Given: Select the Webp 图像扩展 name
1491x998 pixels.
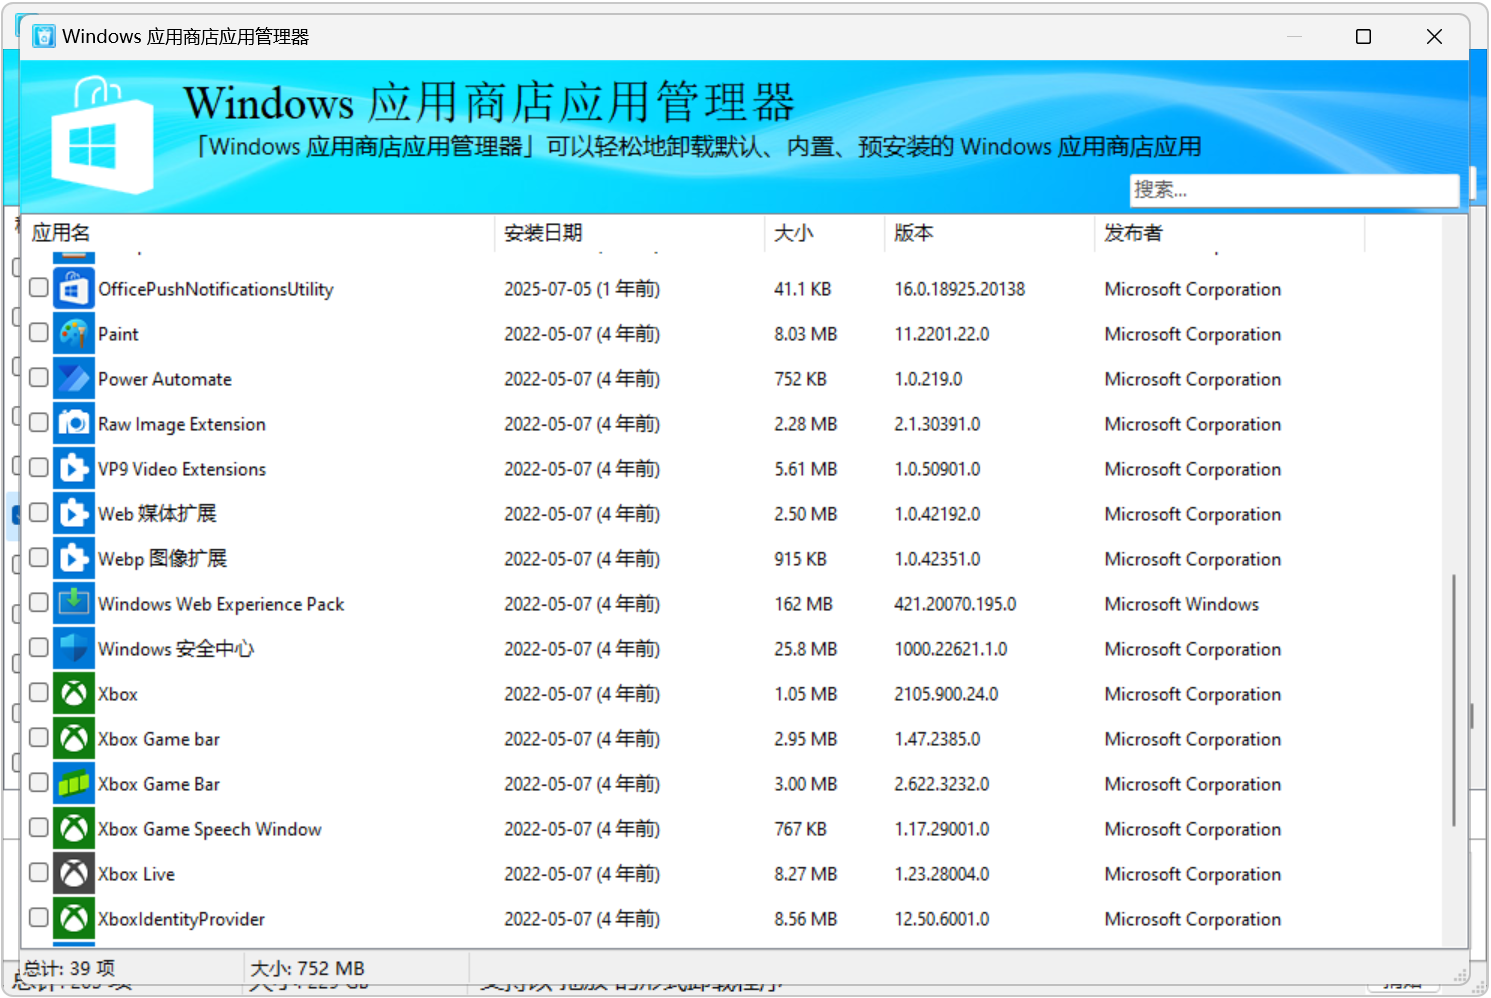Looking at the screenshot, I should click(162, 559).
